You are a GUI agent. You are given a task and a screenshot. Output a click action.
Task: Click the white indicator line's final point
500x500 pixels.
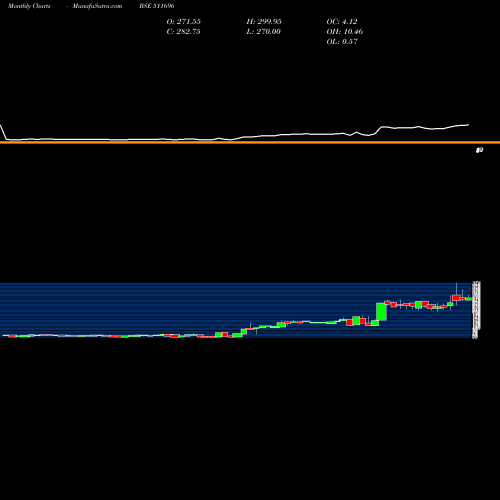coord(468,125)
